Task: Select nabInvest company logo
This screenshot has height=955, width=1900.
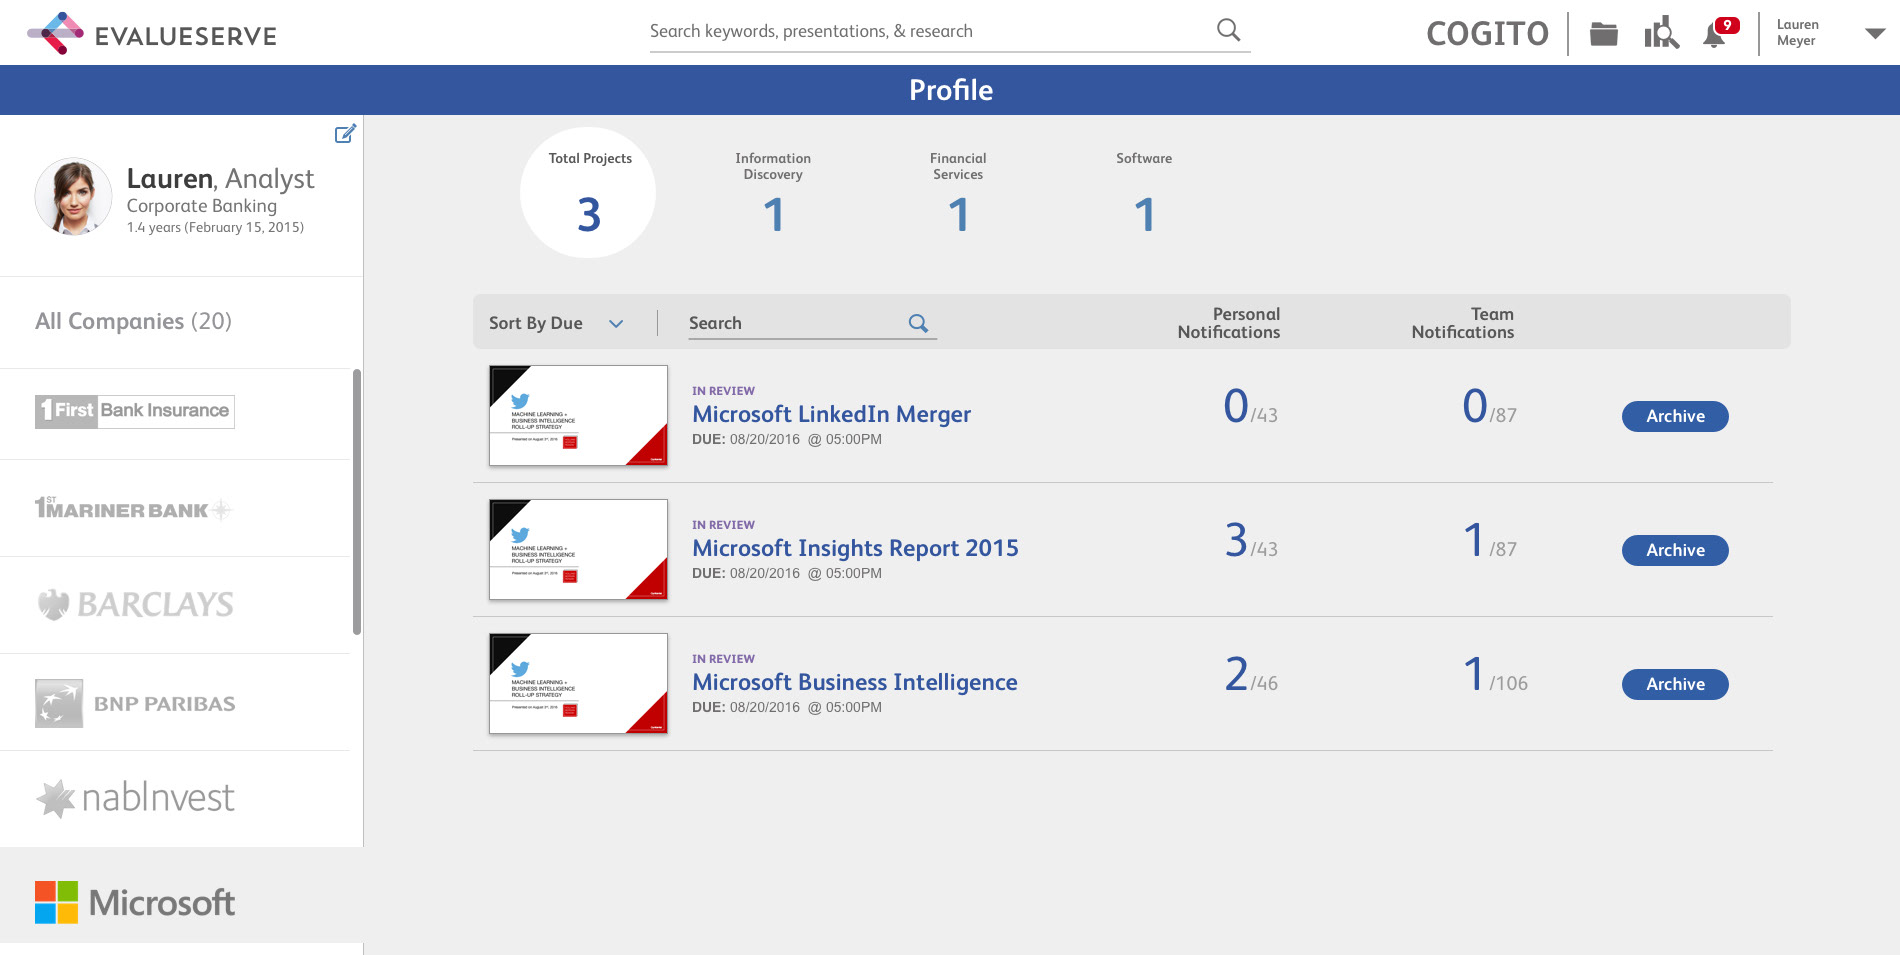Action: coord(135,798)
